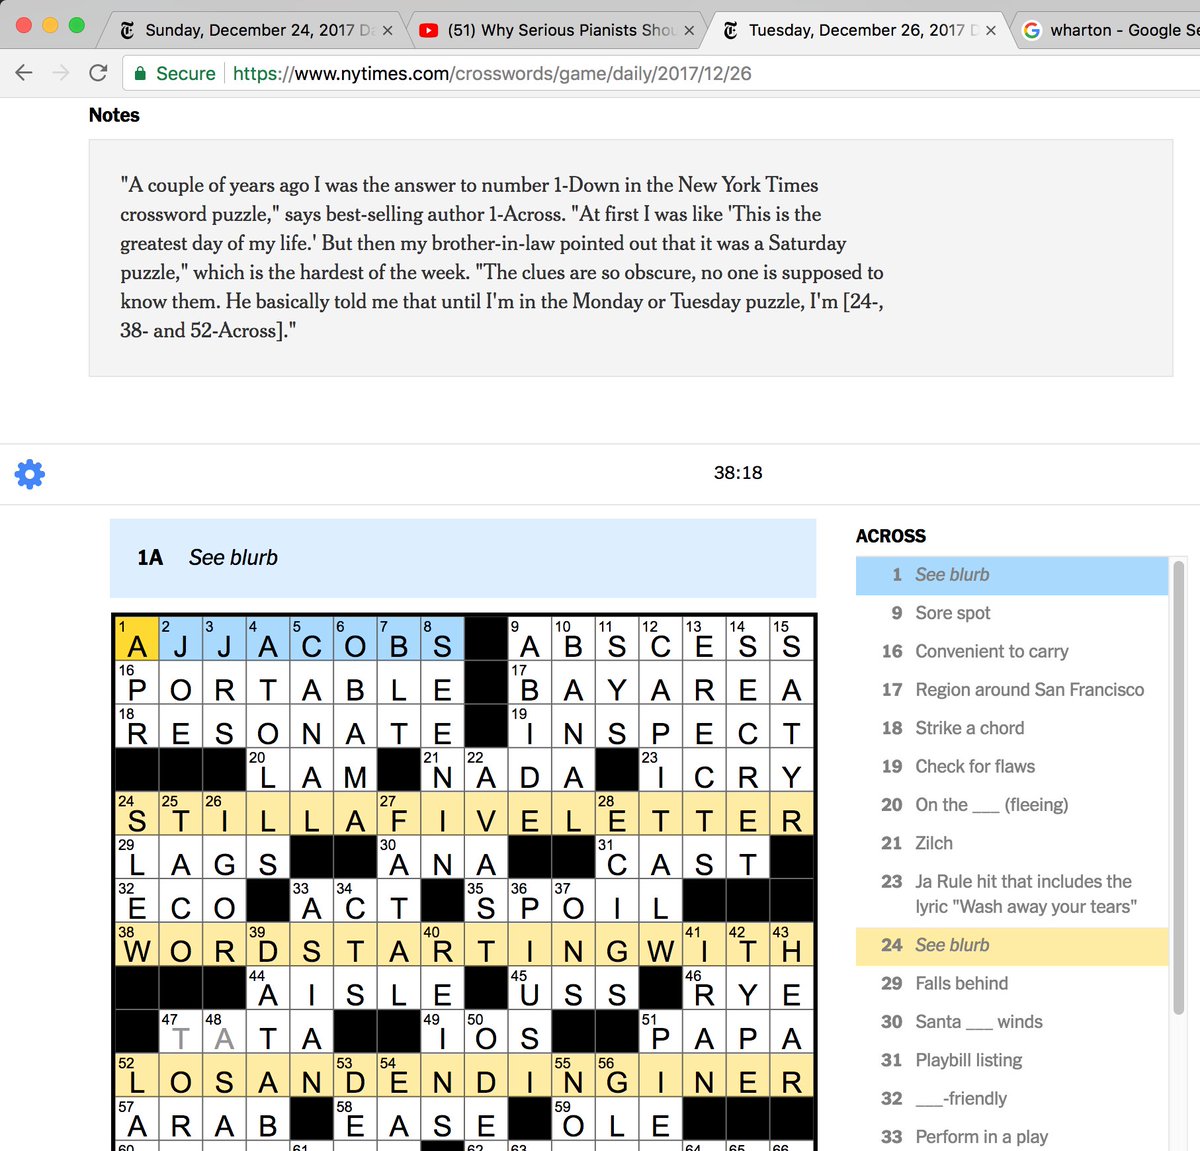This screenshot has height=1151, width=1200.
Task: Select clue 9 Sore spot
Action: (1012, 613)
